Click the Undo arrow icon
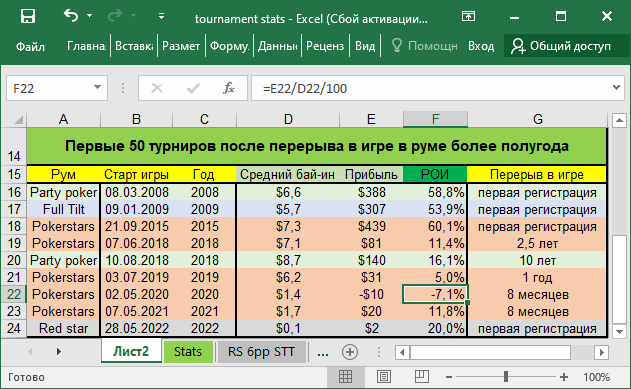 pyautogui.click(x=71, y=16)
